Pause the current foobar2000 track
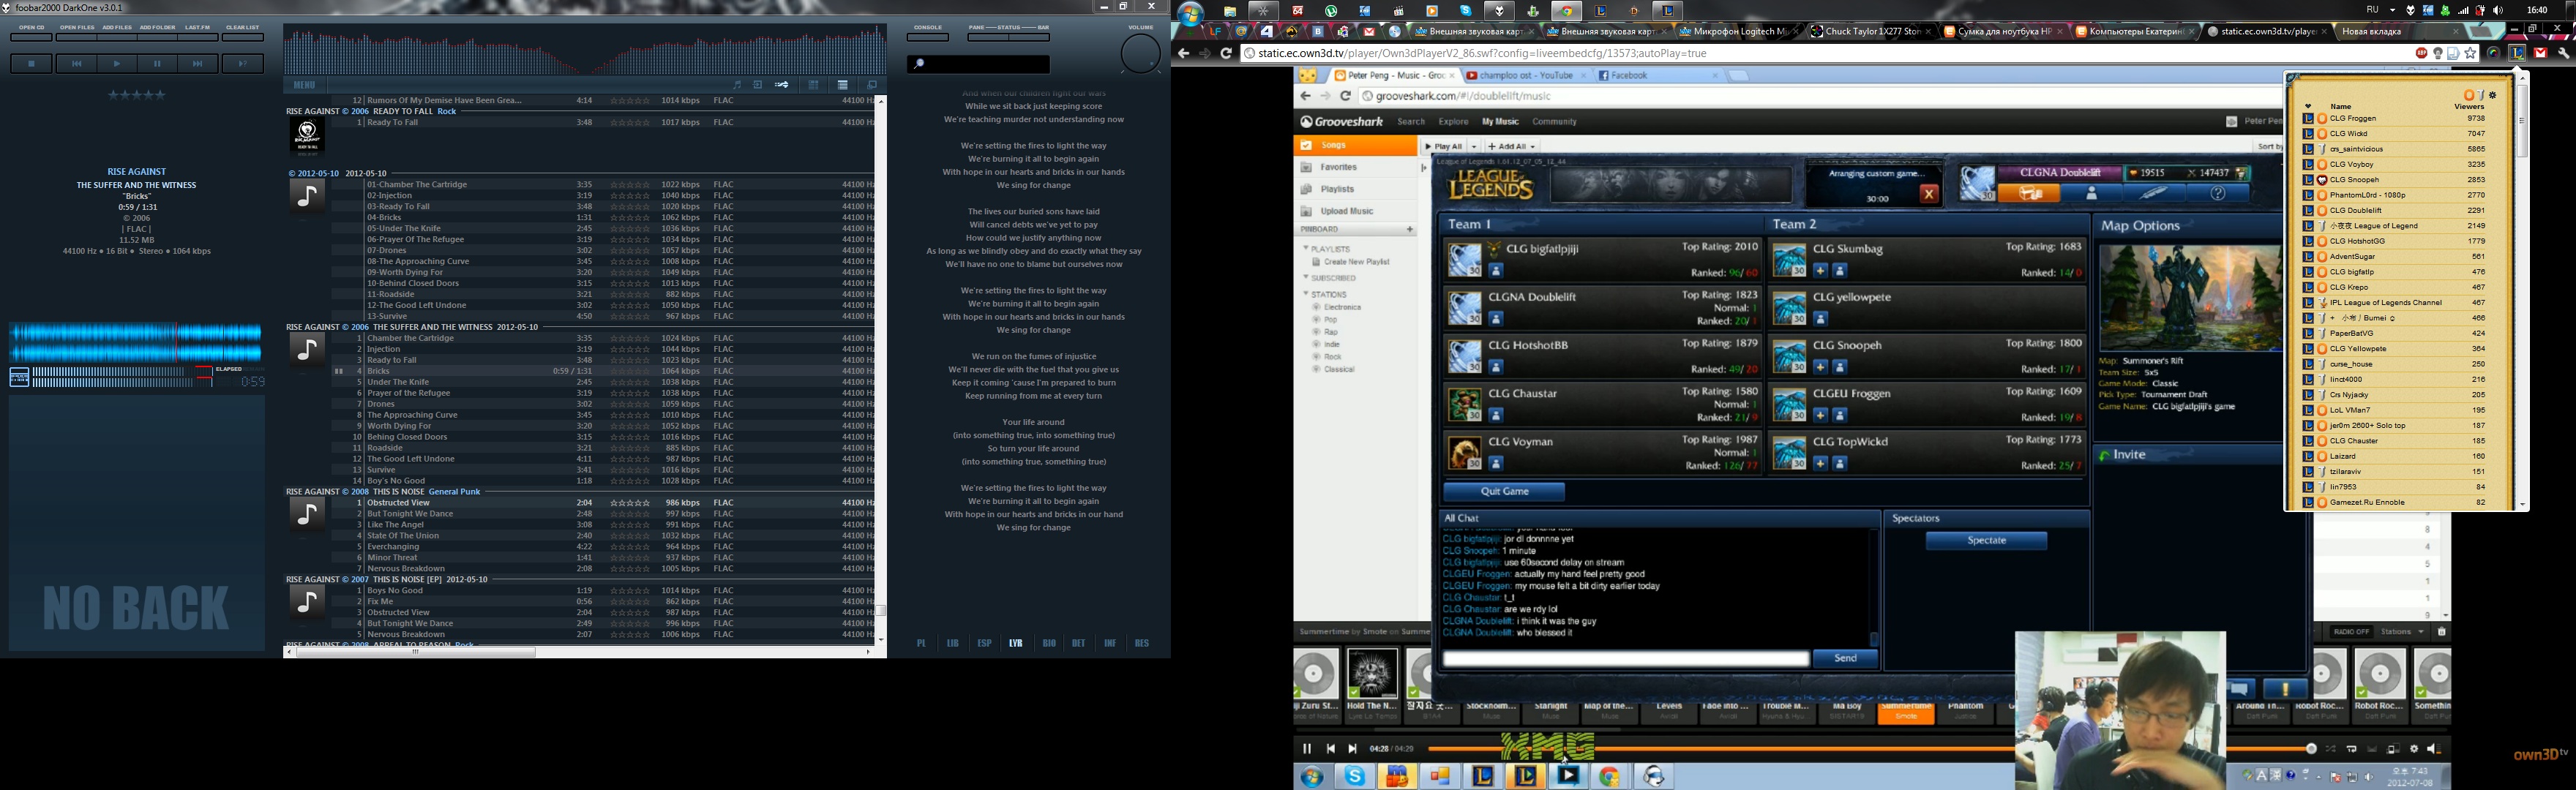The height and width of the screenshot is (790, 2576). 157,64
